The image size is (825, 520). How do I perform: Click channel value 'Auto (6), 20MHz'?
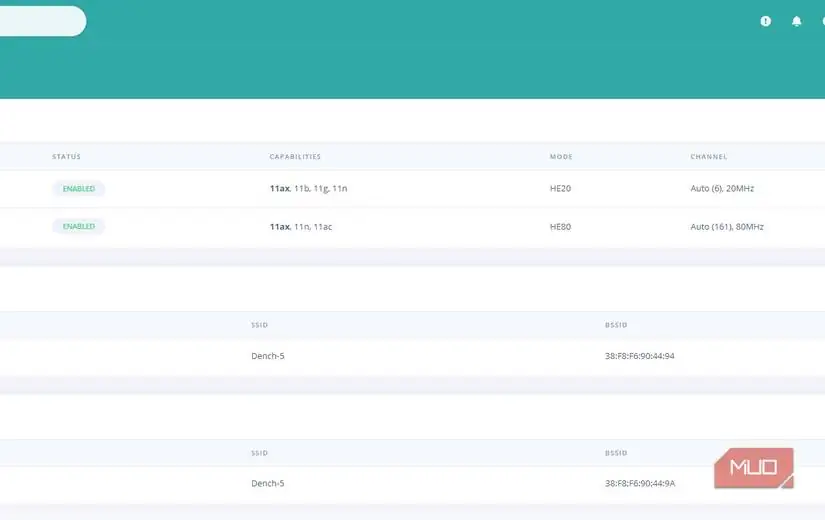coord(722,188)
